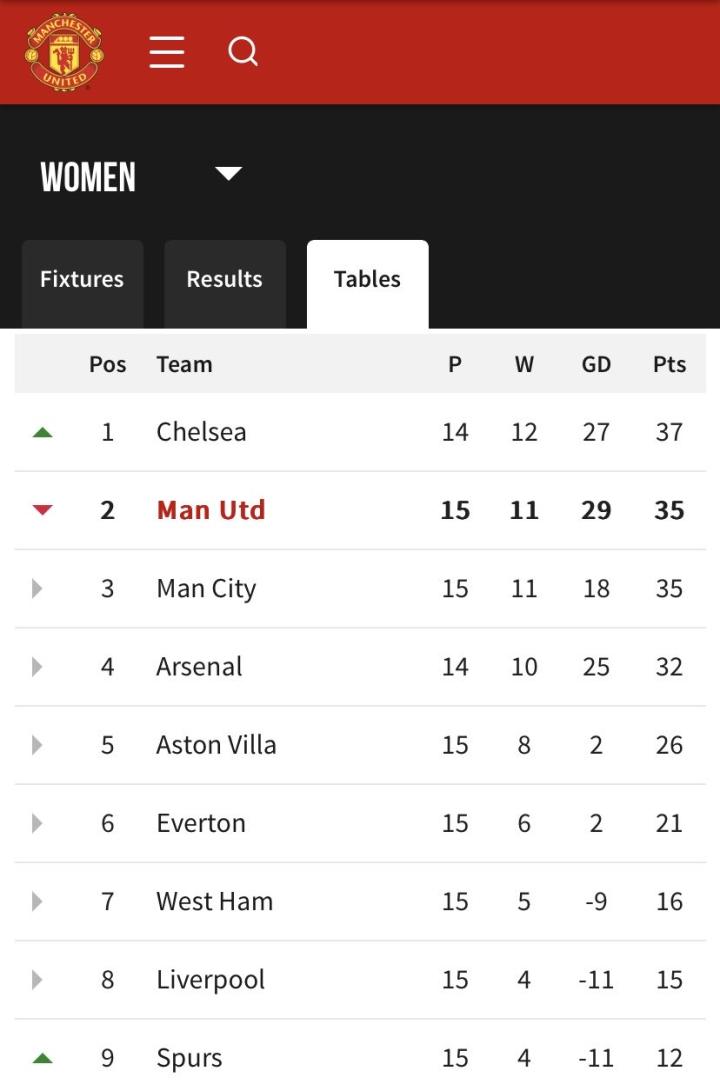Tap the search magnifier icon
Image resolution: width=720 pixels, height=1091 pixels.
tap(243, 50)
